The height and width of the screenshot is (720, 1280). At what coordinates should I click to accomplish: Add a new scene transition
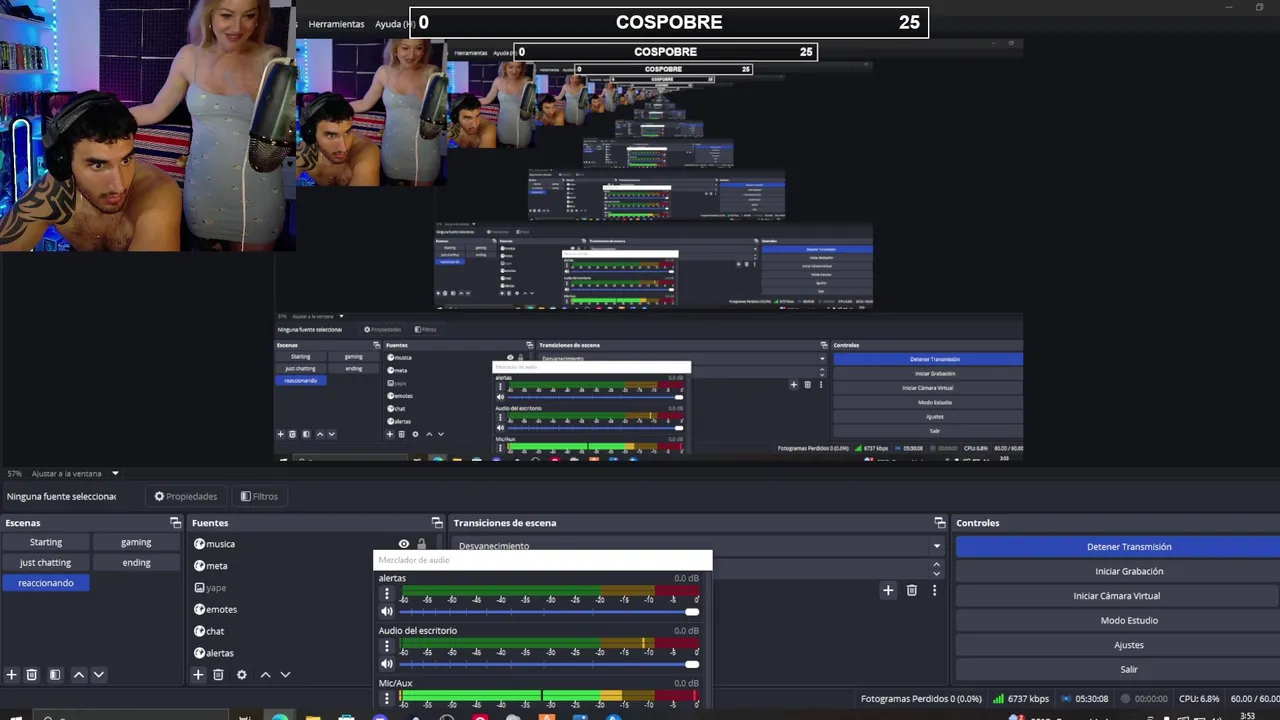tap(888, 590)
